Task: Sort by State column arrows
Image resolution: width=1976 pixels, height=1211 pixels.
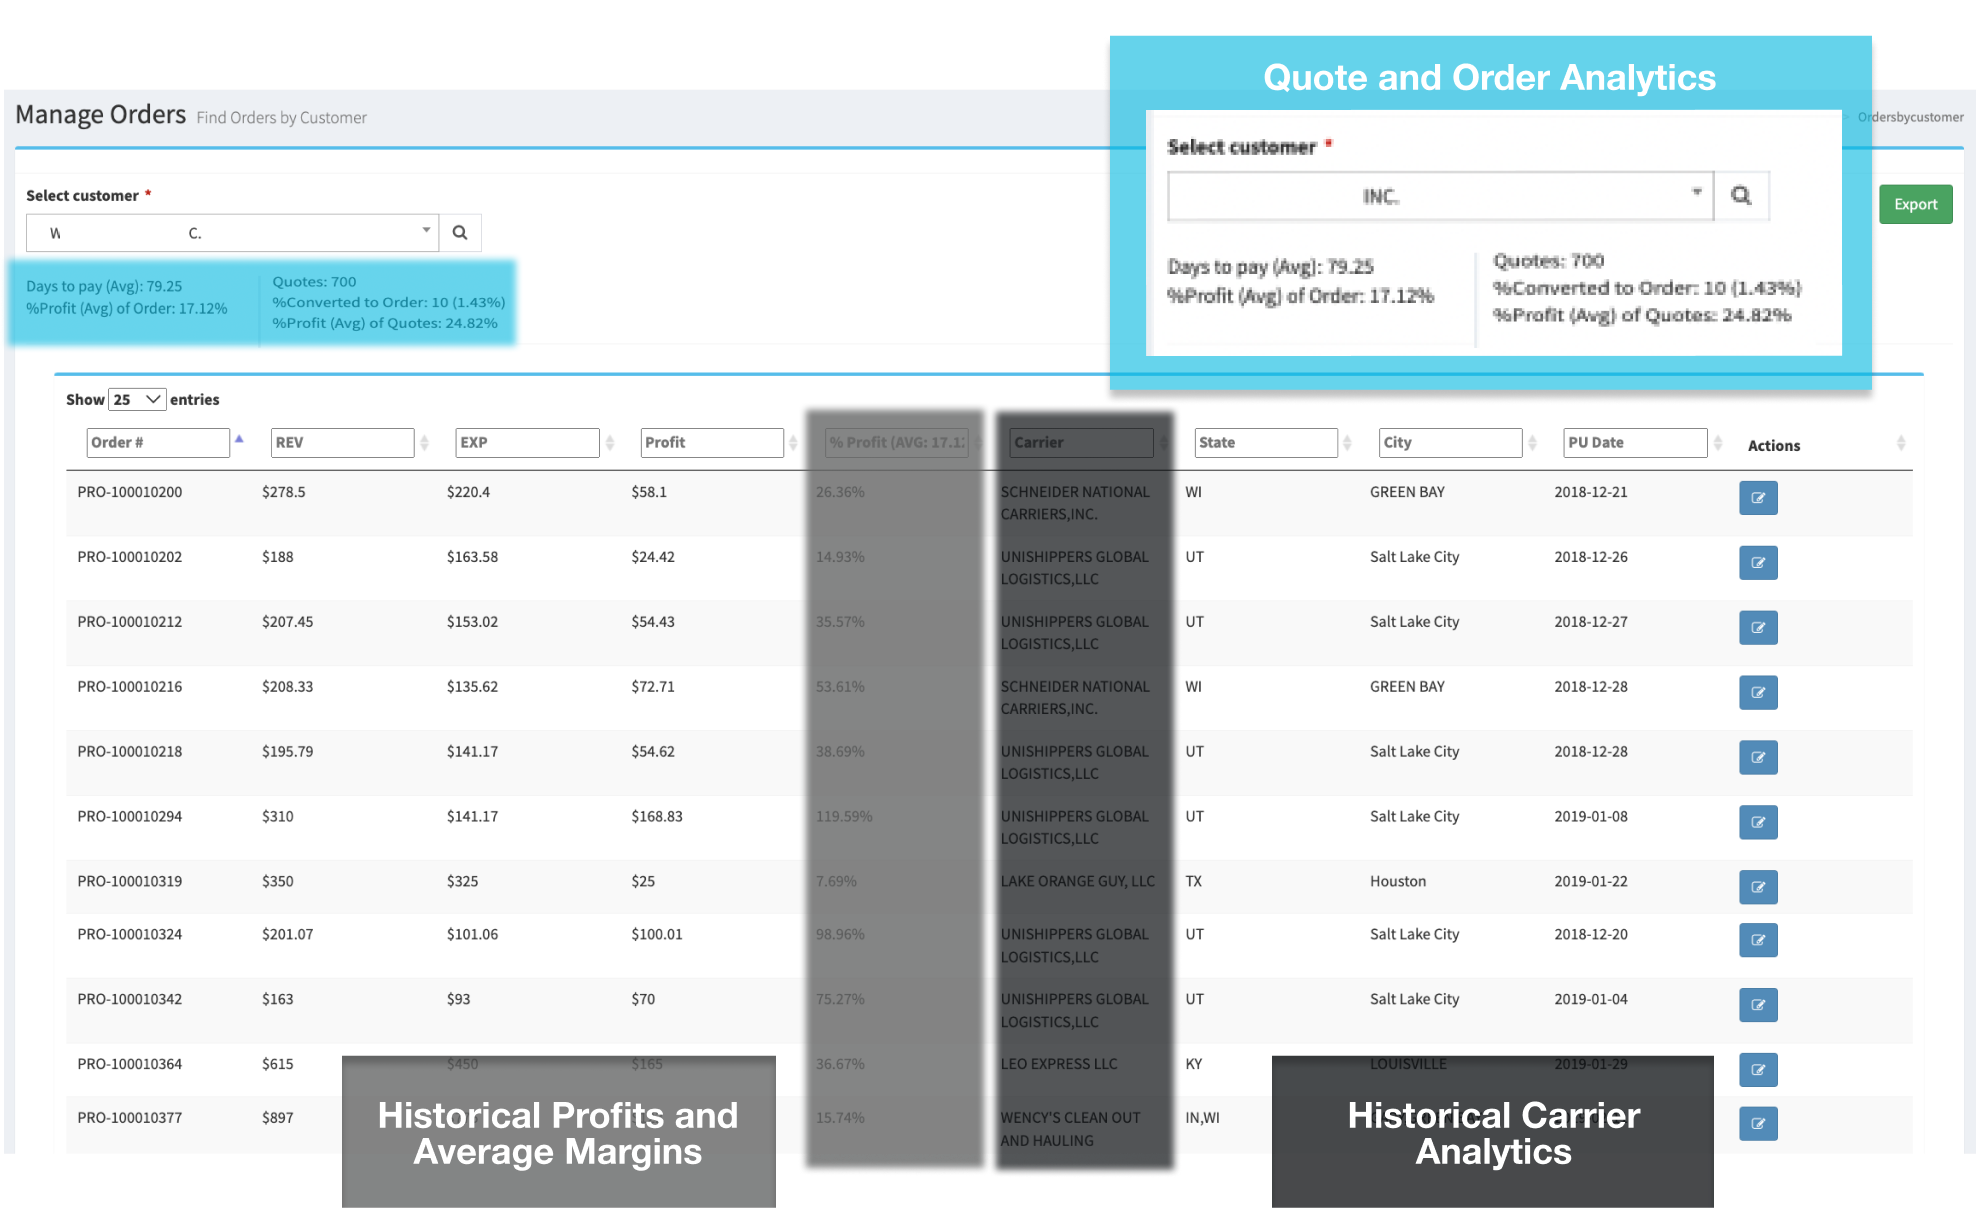Action: pos(1347,443)
